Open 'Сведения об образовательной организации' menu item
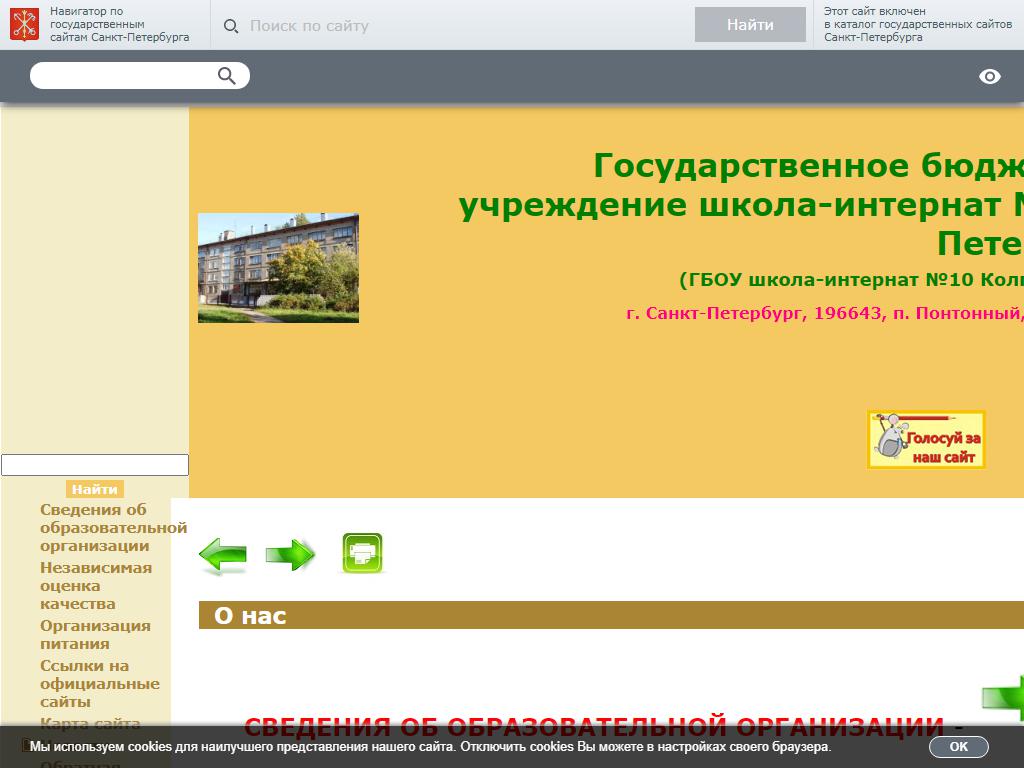Screen dimensions: 1024x768 (x=112, y=528)
